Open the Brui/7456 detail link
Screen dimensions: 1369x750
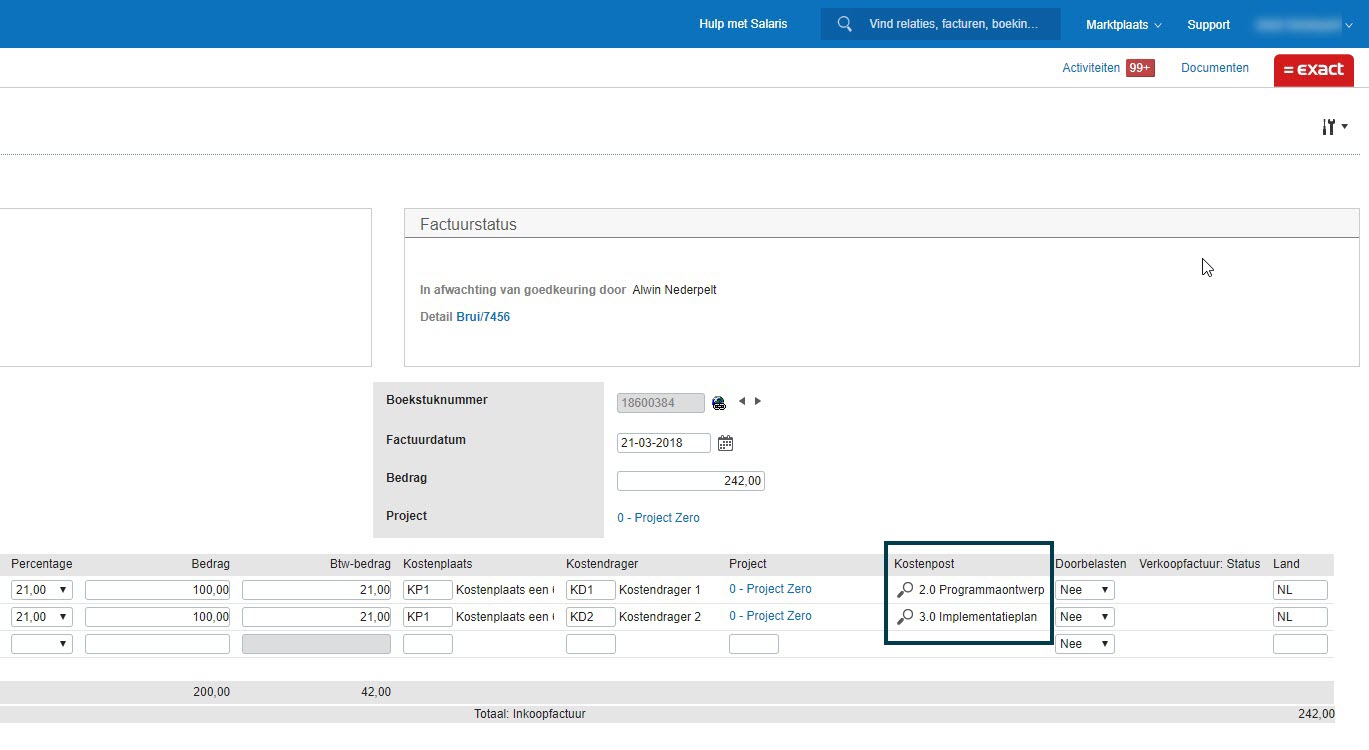tap(483, 317)
